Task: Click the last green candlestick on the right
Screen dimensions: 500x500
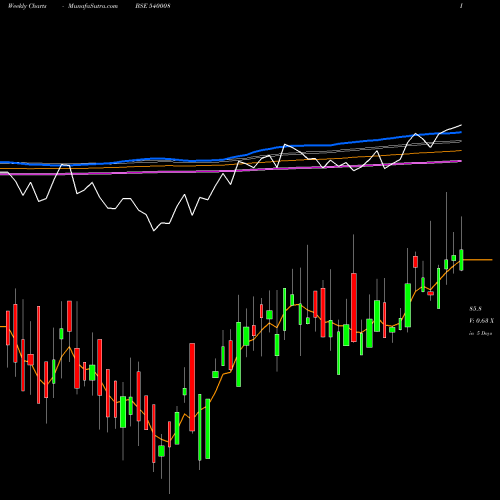Action: 461,260
